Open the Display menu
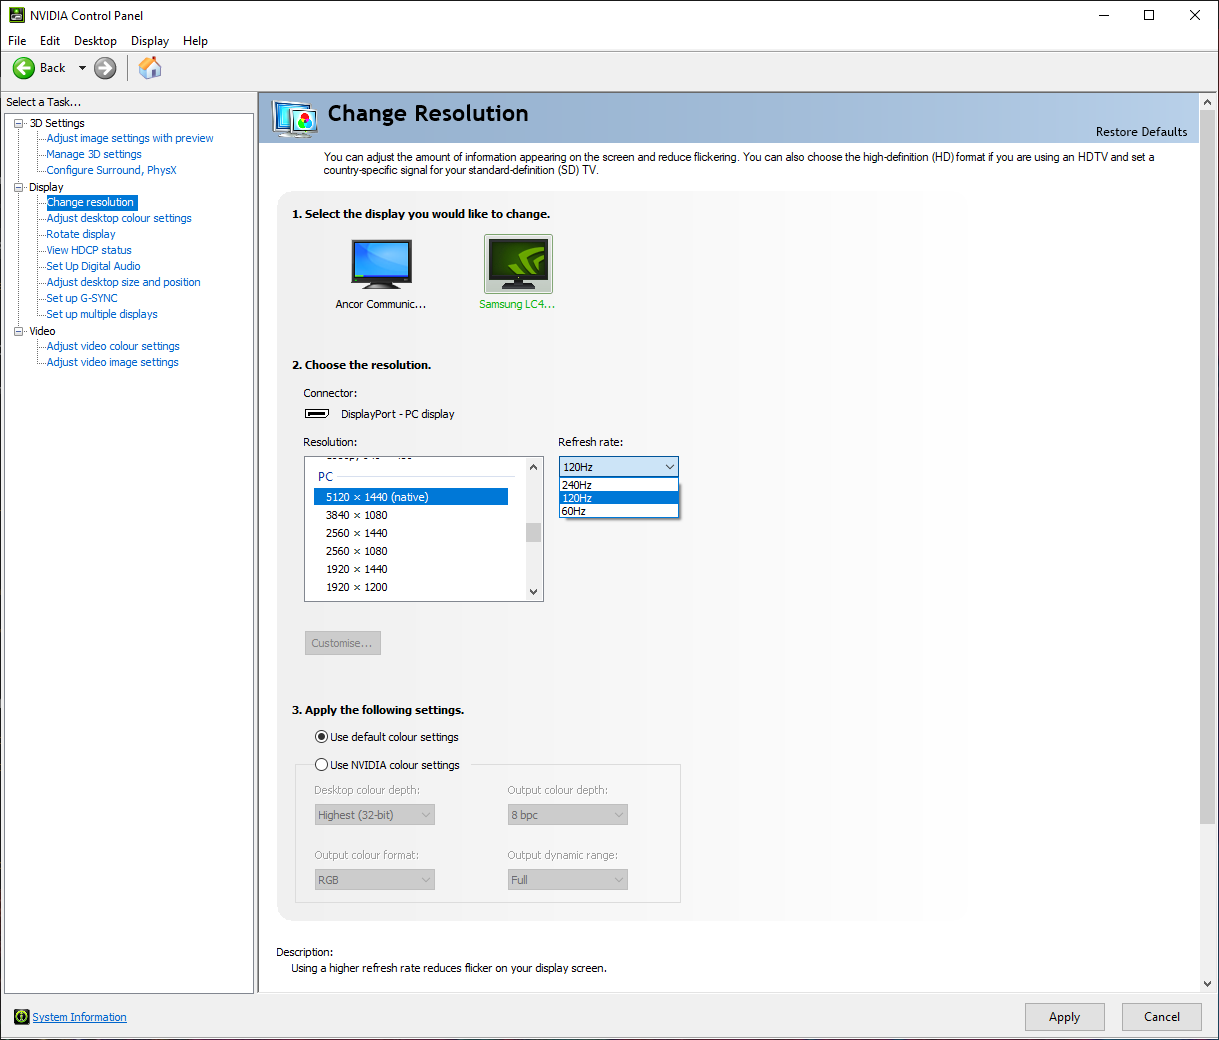Screen dimensions: 1219x1040 click(150, 41)
